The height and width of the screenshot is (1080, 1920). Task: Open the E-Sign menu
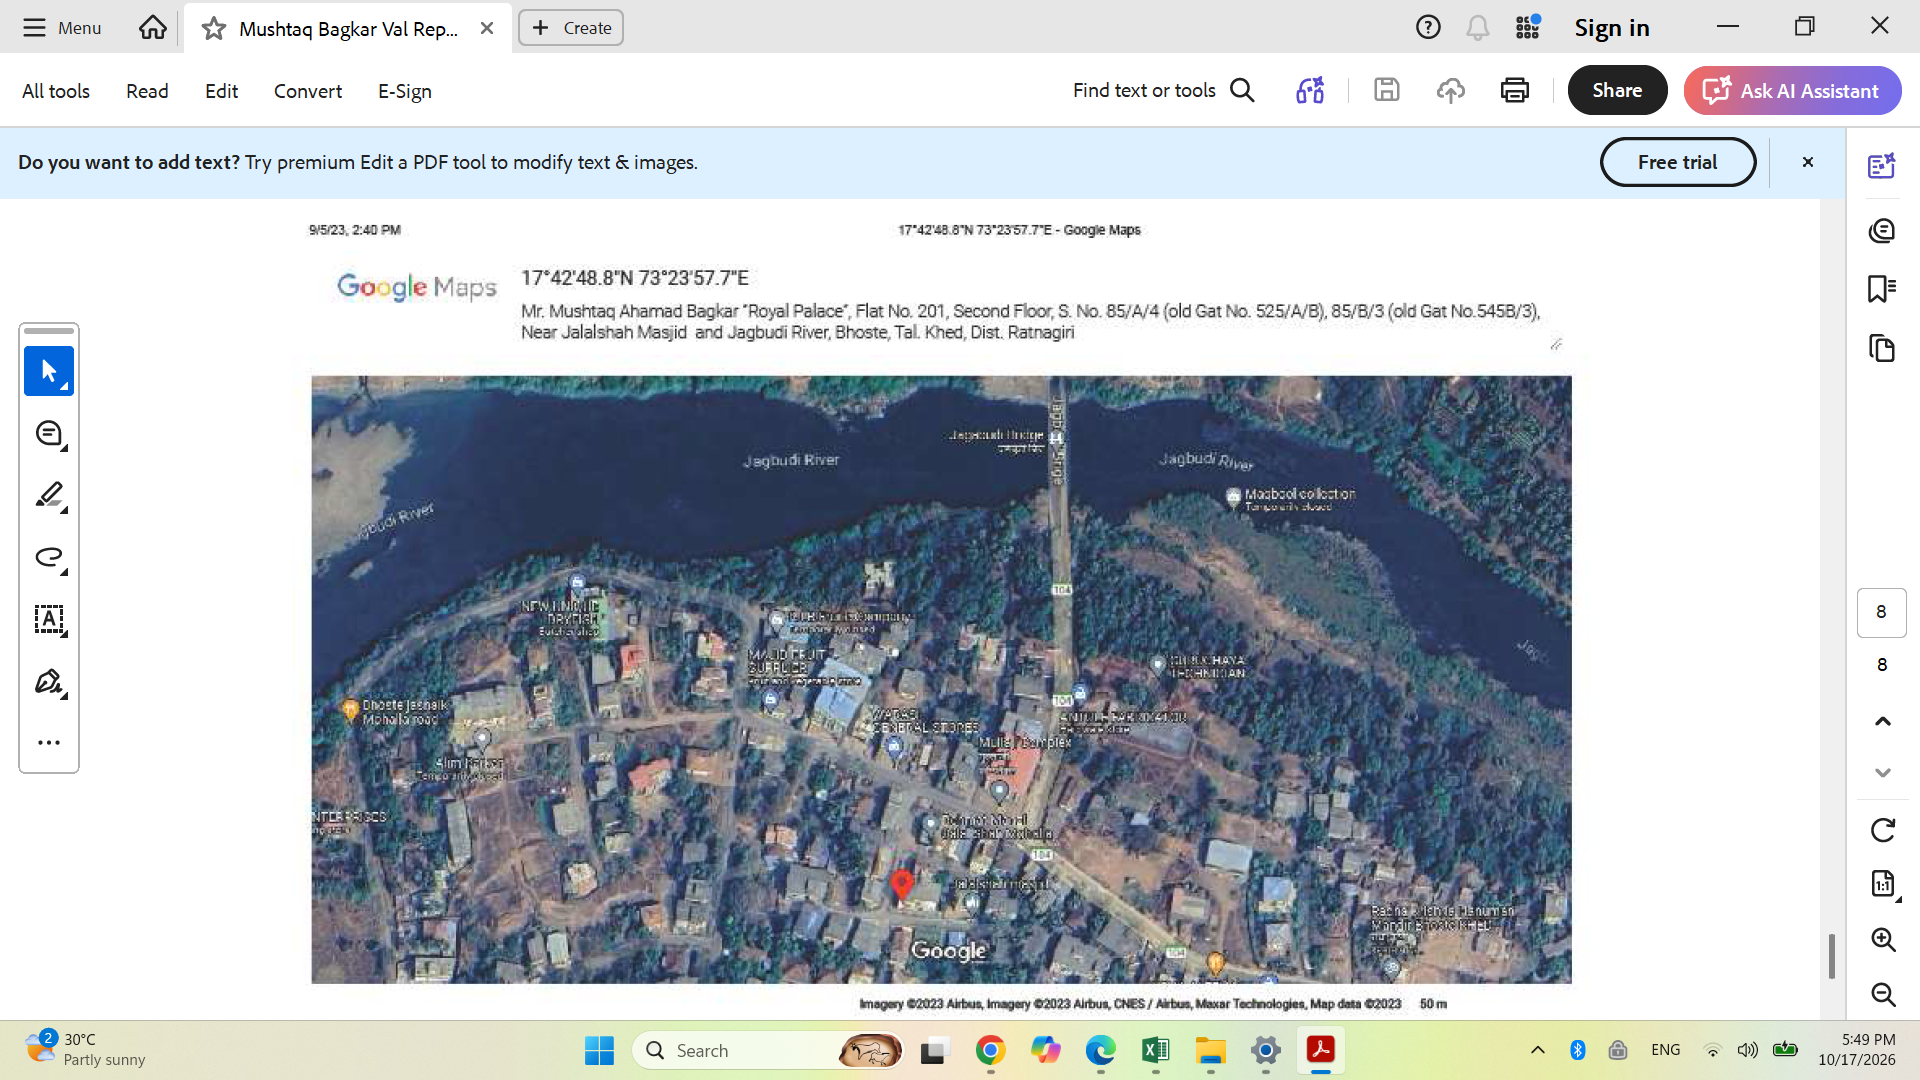pyautogui.click(x=405, y=91)
